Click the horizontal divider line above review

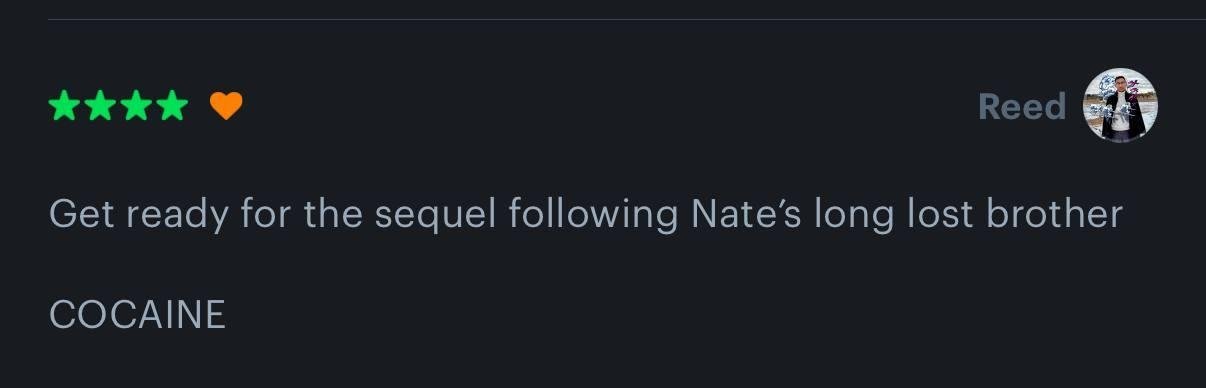(627, 19)
